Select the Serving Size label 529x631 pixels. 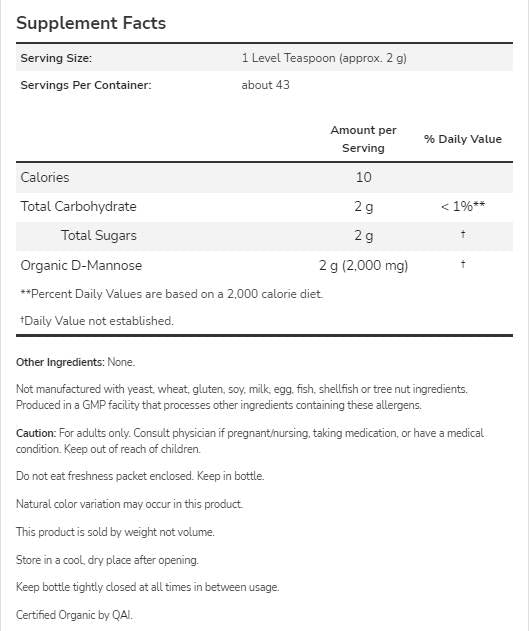pyautogui.click(x=56, y=58)
